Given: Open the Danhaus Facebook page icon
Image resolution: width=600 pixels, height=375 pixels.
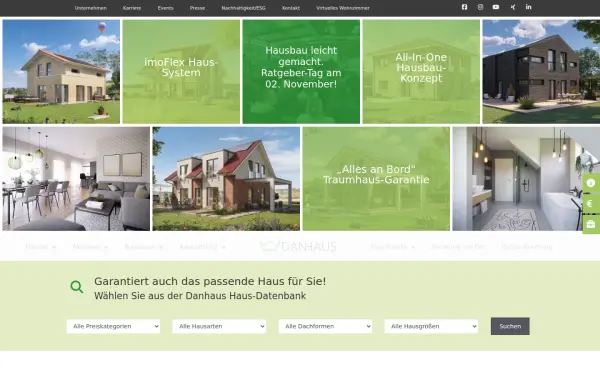Looking at the screenshot, I should [x=464, y=7].
